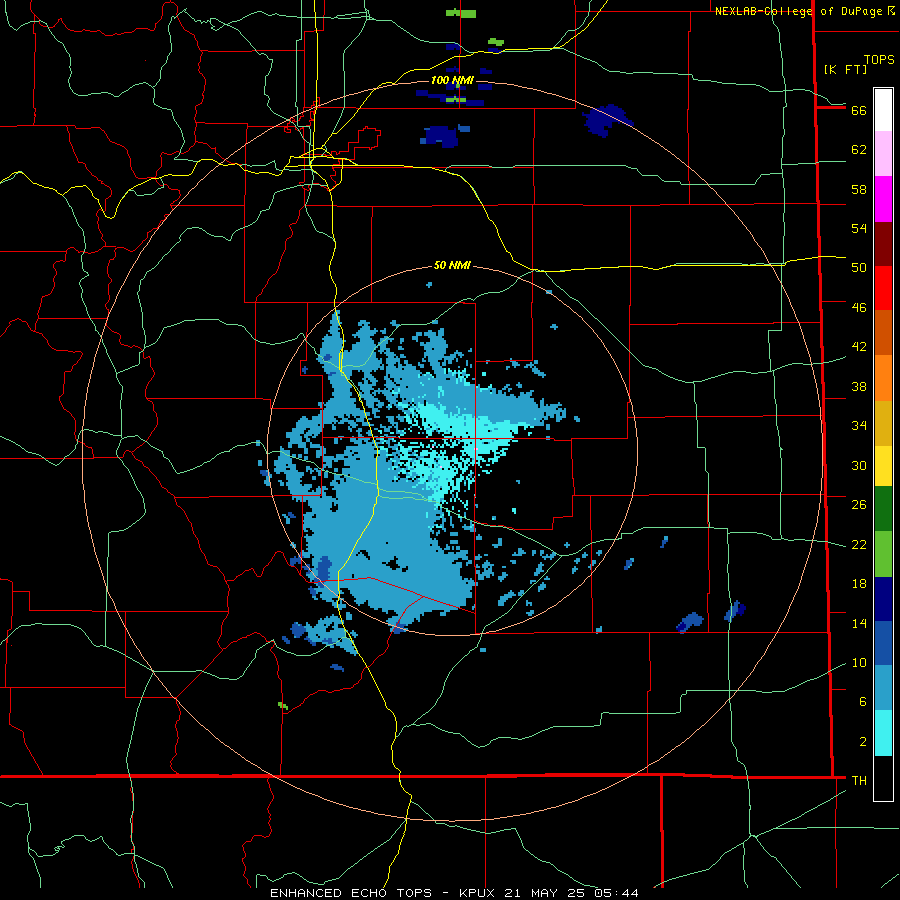Click the navy blue legend swatch
Viewport: 900px width, 900px height.
[x=883, y=599]
